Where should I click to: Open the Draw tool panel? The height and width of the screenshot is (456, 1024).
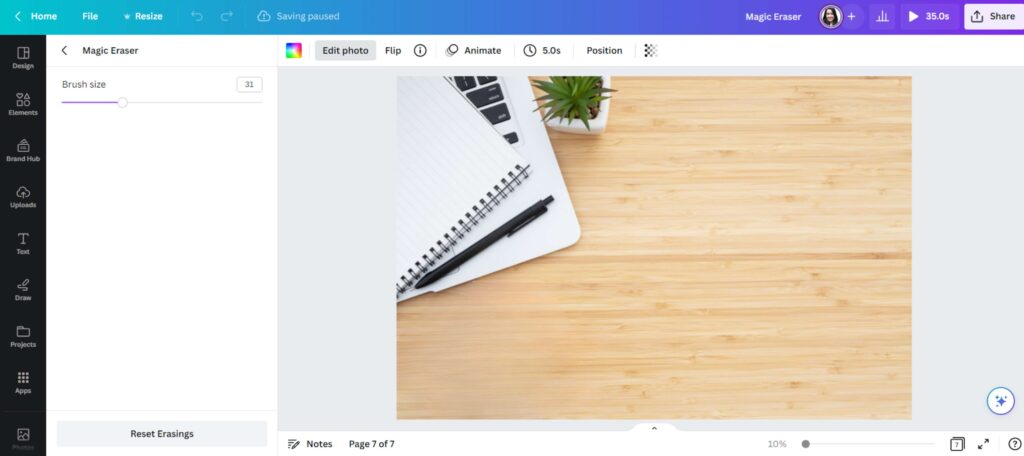(23, 289)
